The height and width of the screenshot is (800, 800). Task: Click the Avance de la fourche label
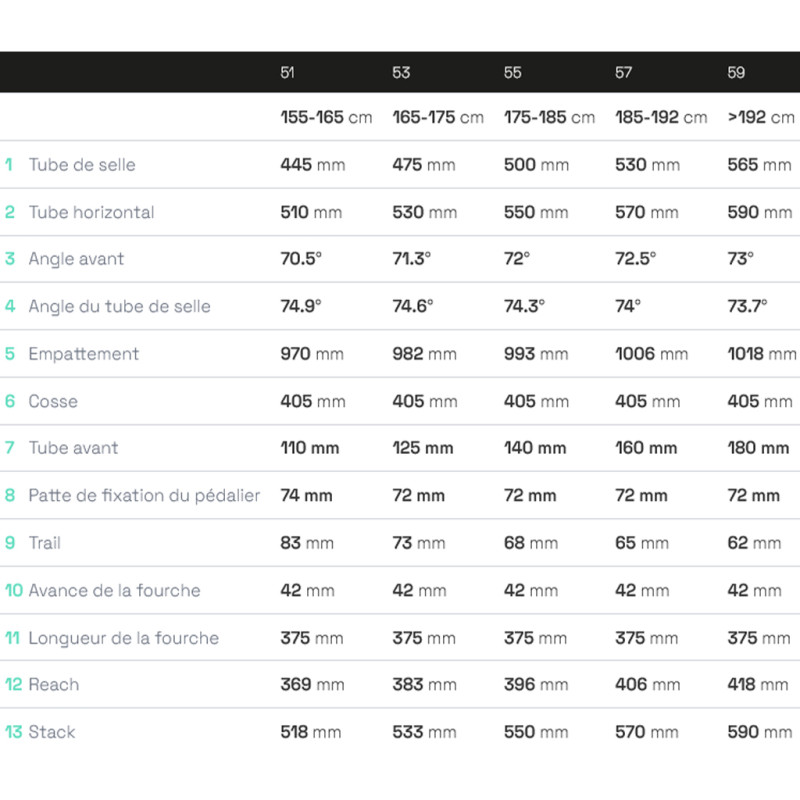(x=114, y=590)
